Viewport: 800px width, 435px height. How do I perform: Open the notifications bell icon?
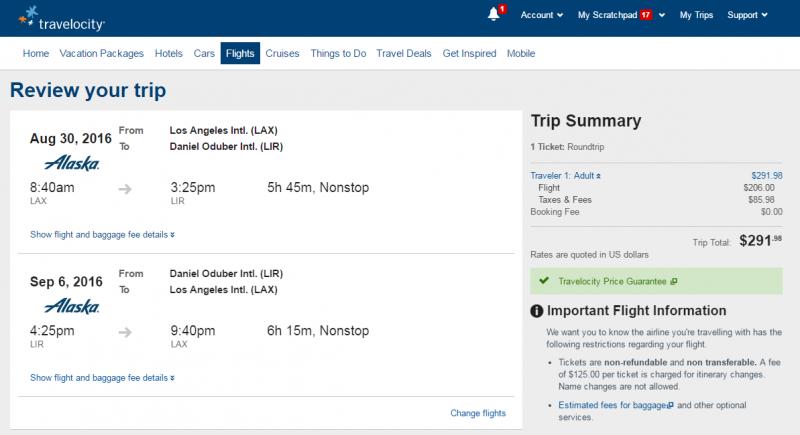[x=493, y=14]
